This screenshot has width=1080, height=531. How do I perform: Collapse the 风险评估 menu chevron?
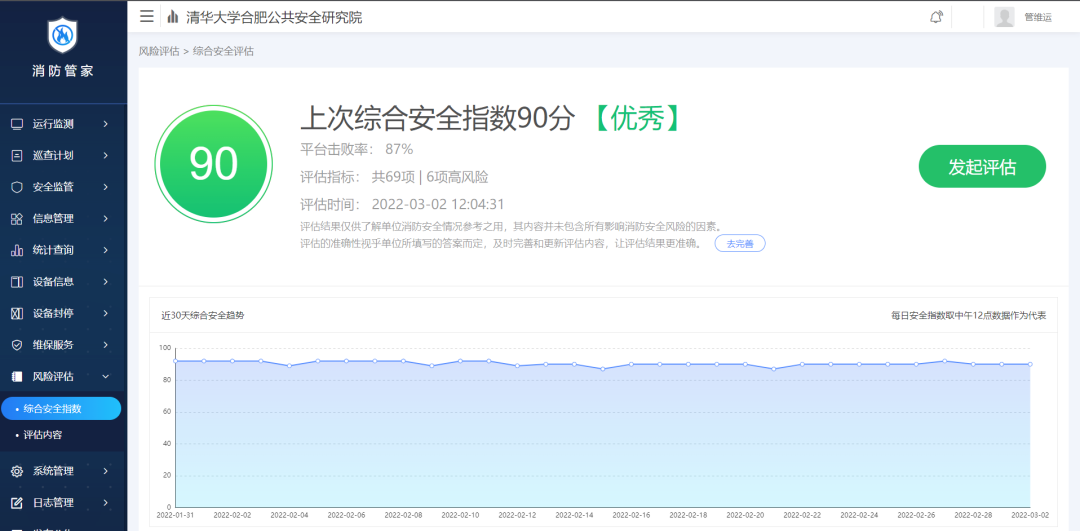tap(106, 377)
